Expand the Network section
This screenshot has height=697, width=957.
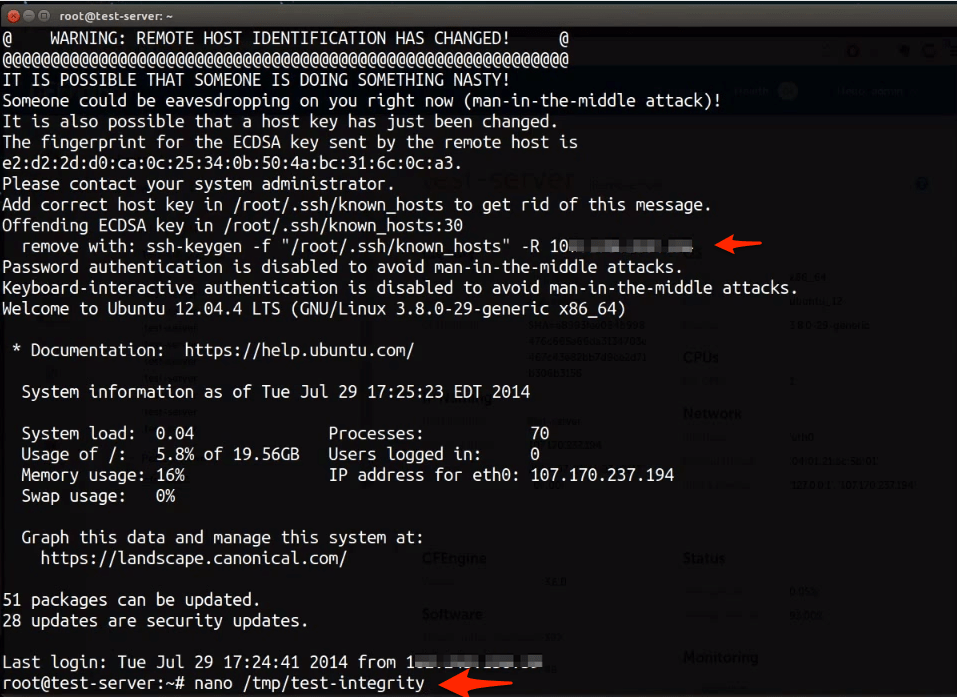click(x=713, y=413)
